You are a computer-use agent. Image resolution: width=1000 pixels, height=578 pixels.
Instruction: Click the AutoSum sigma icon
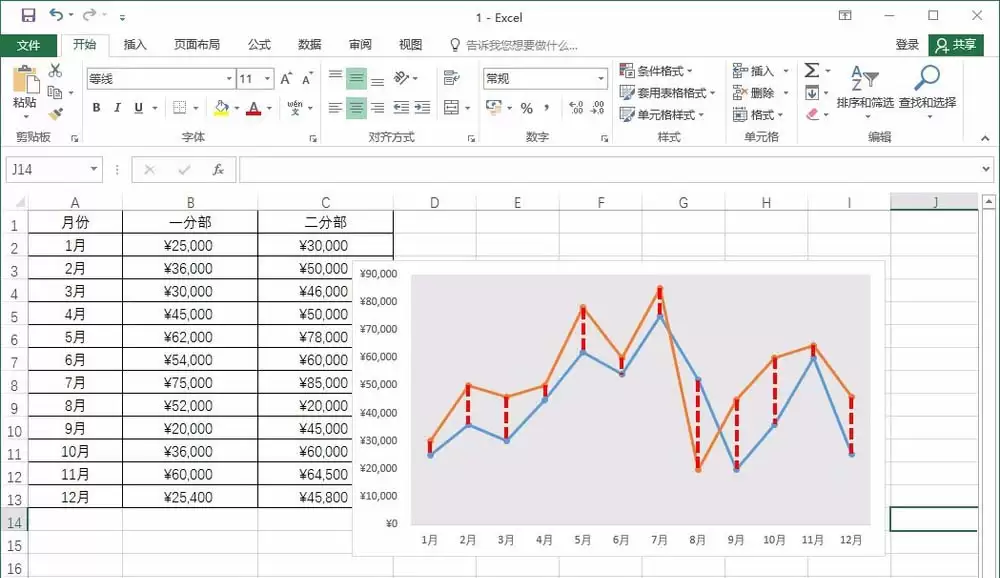[811, 70]
